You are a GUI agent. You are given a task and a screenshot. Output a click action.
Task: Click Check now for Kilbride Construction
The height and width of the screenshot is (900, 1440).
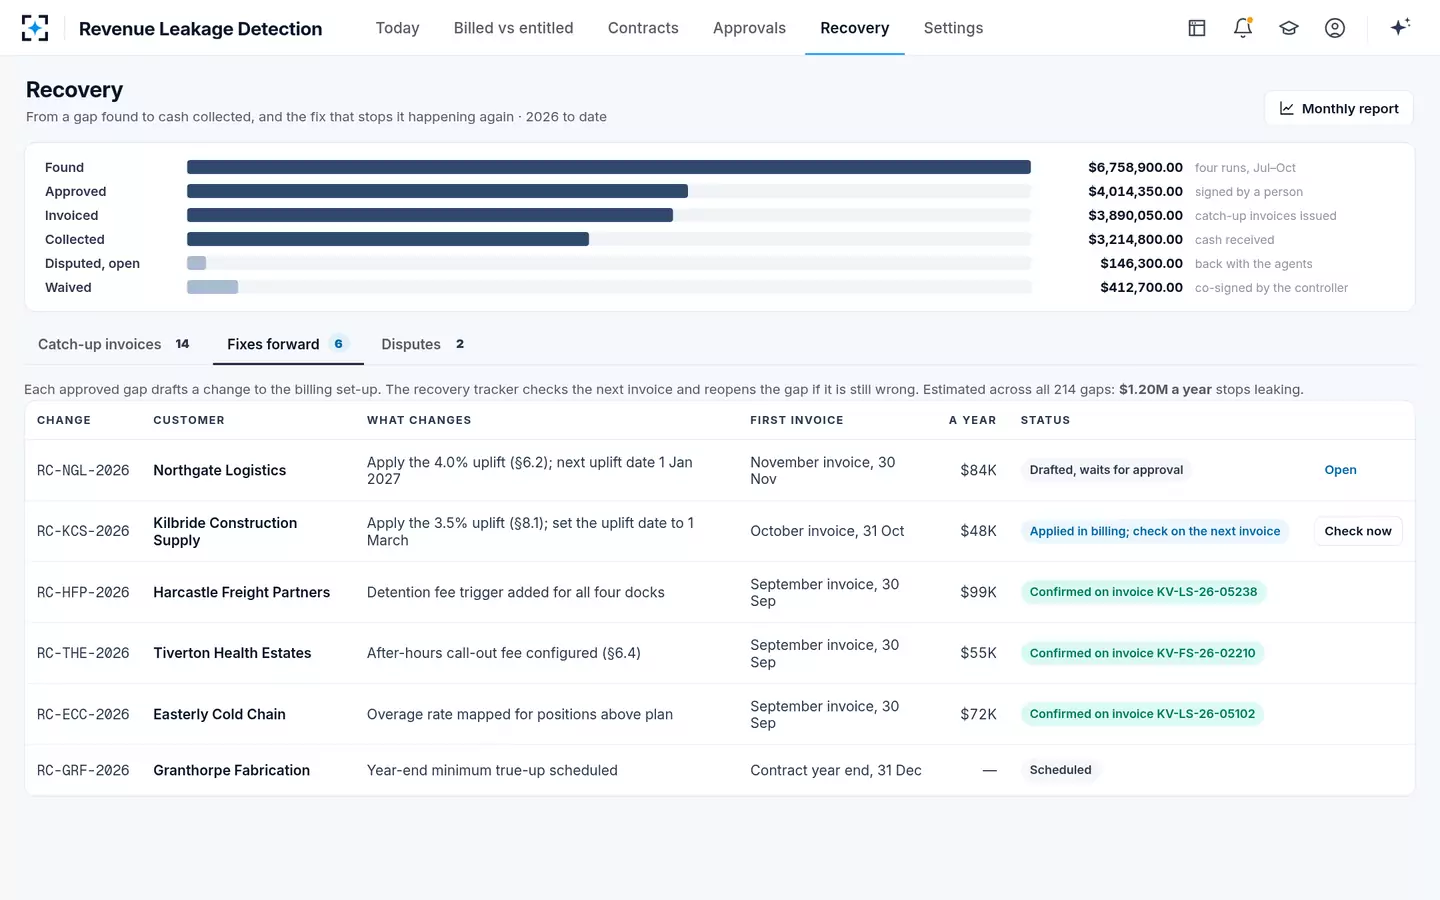1358,531
